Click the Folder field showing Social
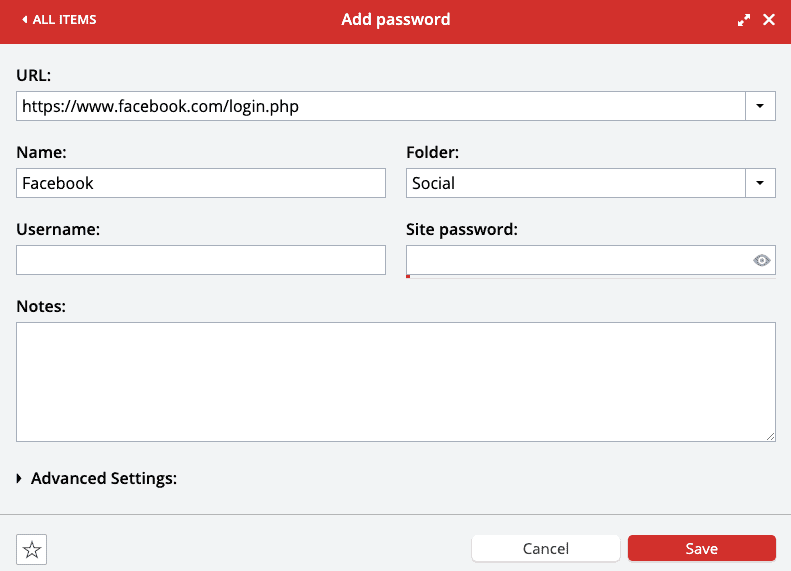791x571 pixels. pos(576,183)
